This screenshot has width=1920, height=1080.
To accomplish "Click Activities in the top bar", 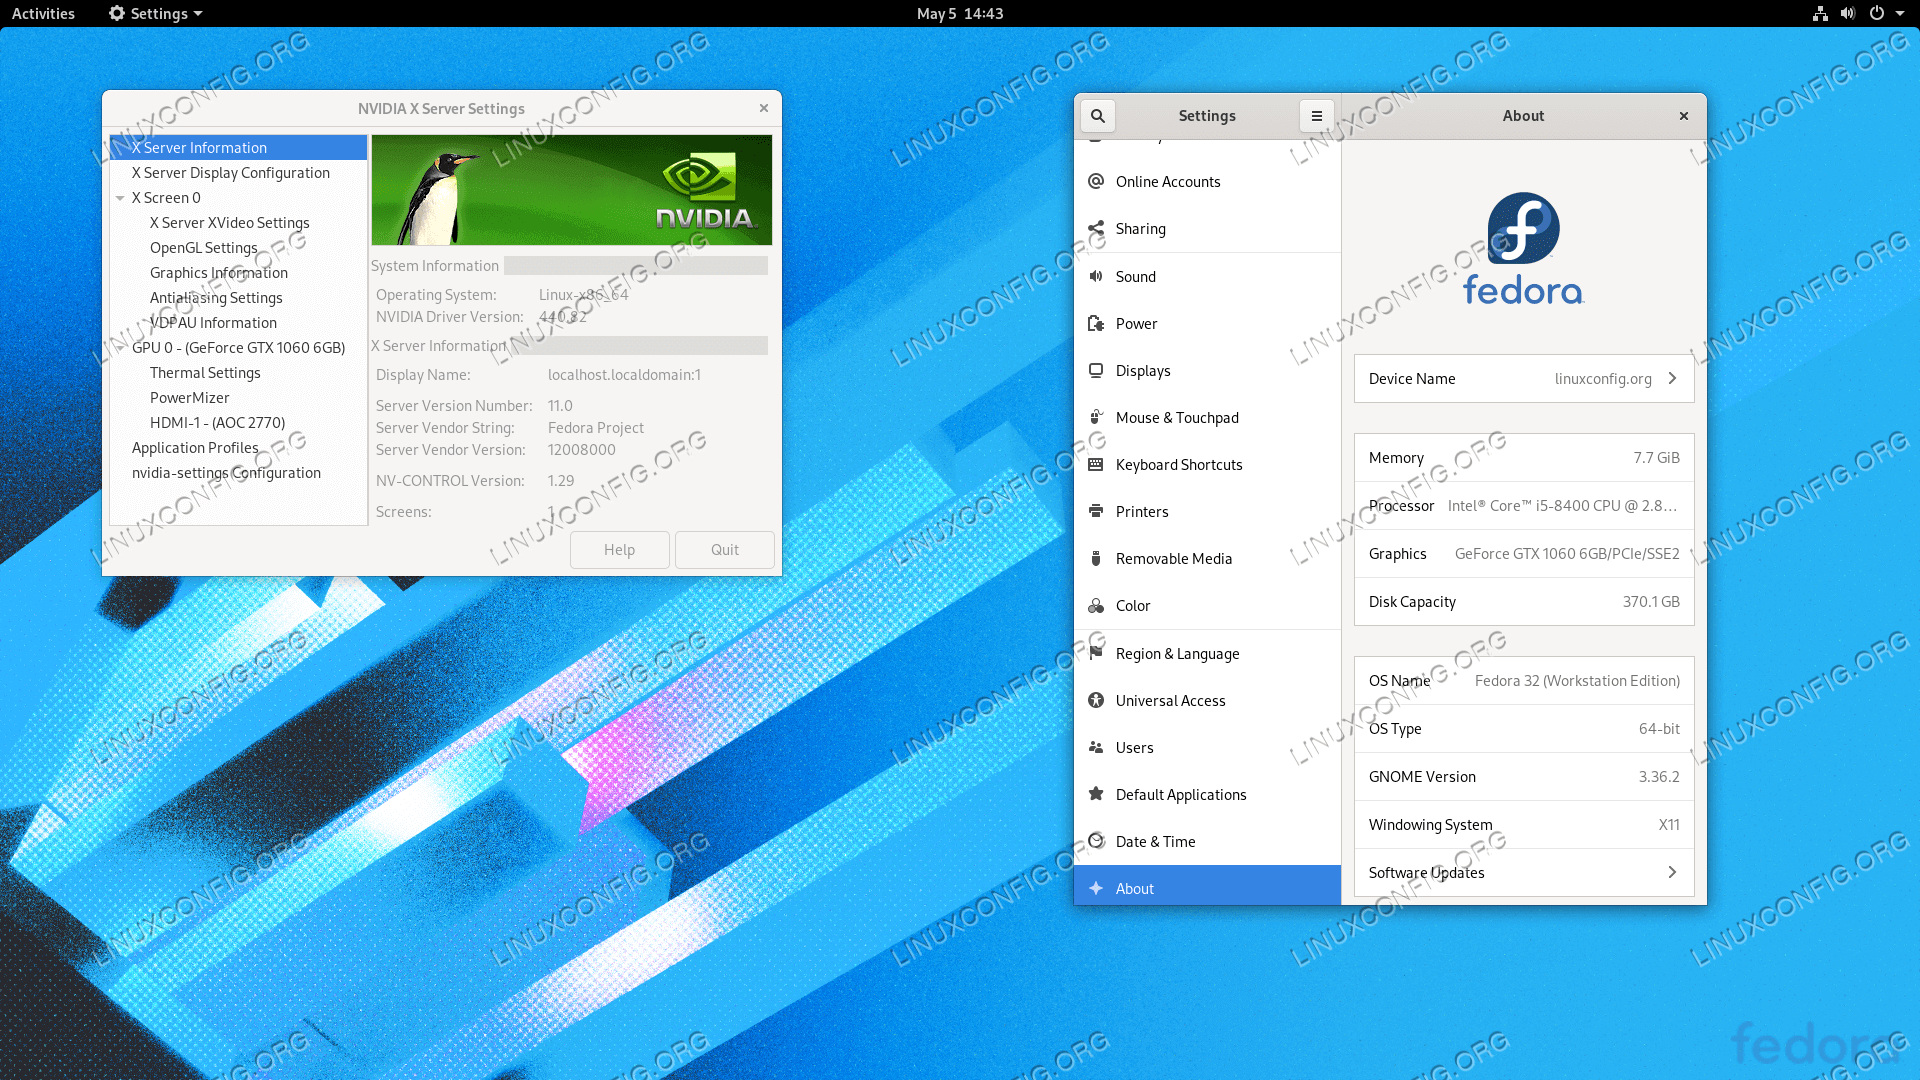I will 43,13.
